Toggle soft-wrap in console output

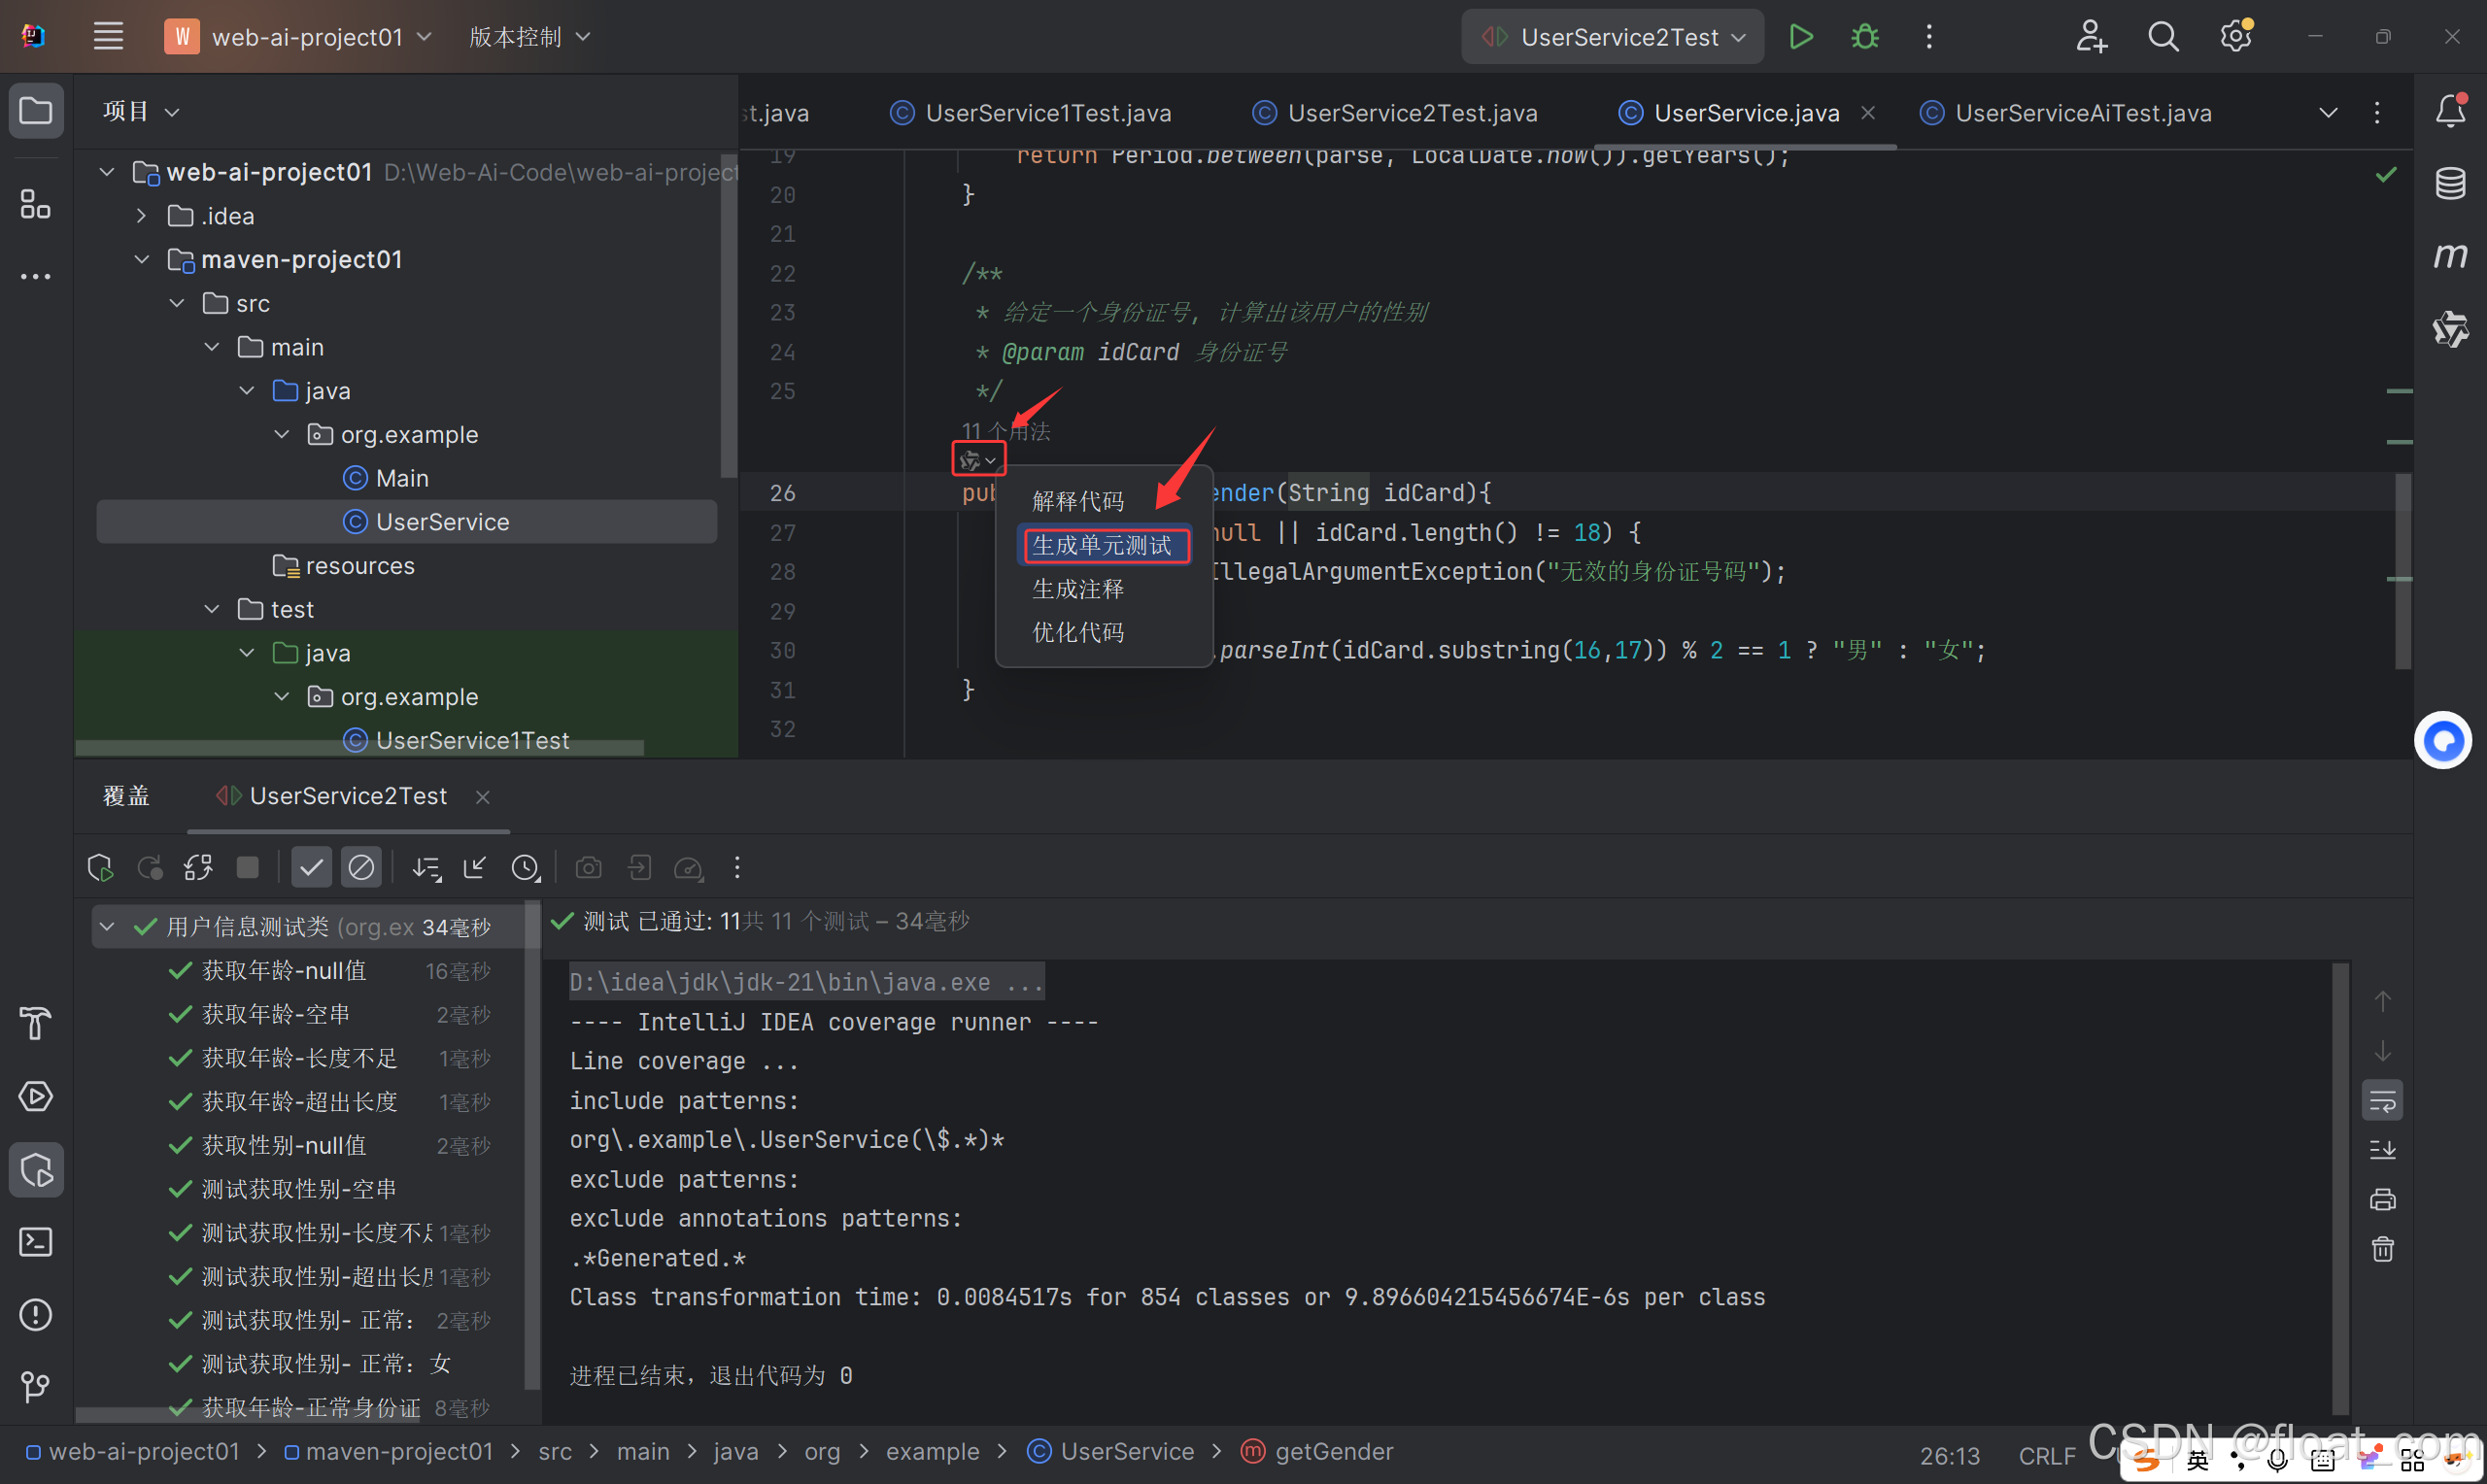(2382, 1101)
